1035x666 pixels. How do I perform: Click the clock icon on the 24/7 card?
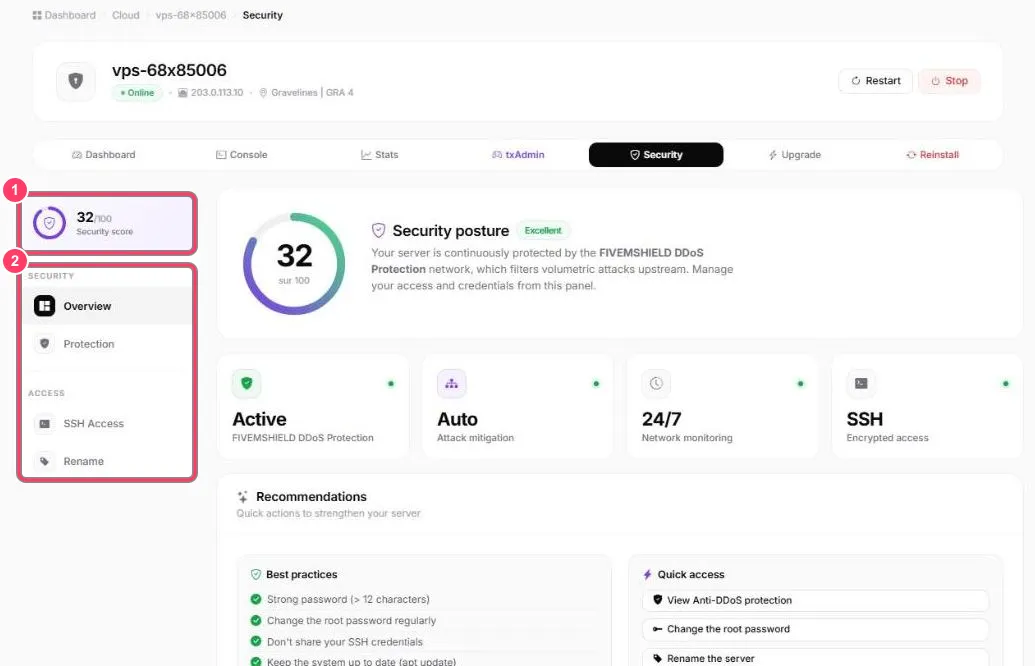coord(656,383)
